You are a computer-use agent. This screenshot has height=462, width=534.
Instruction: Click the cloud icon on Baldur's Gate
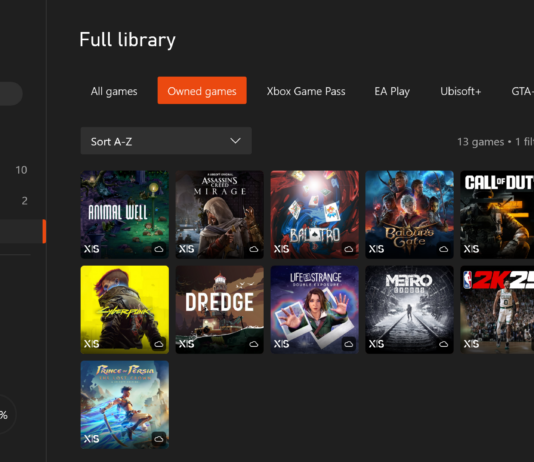click(444, 249)
